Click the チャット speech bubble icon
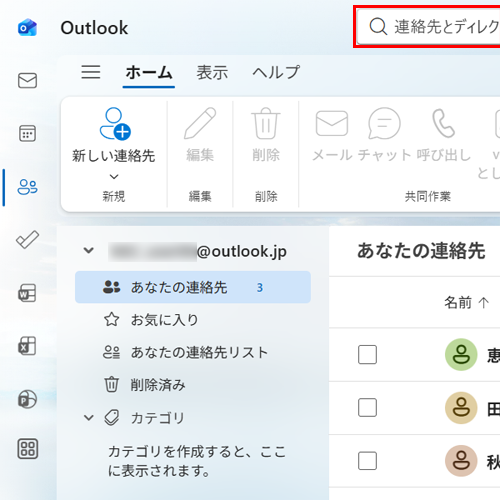Viewport: 500px width, 500px height. (384, 123)
